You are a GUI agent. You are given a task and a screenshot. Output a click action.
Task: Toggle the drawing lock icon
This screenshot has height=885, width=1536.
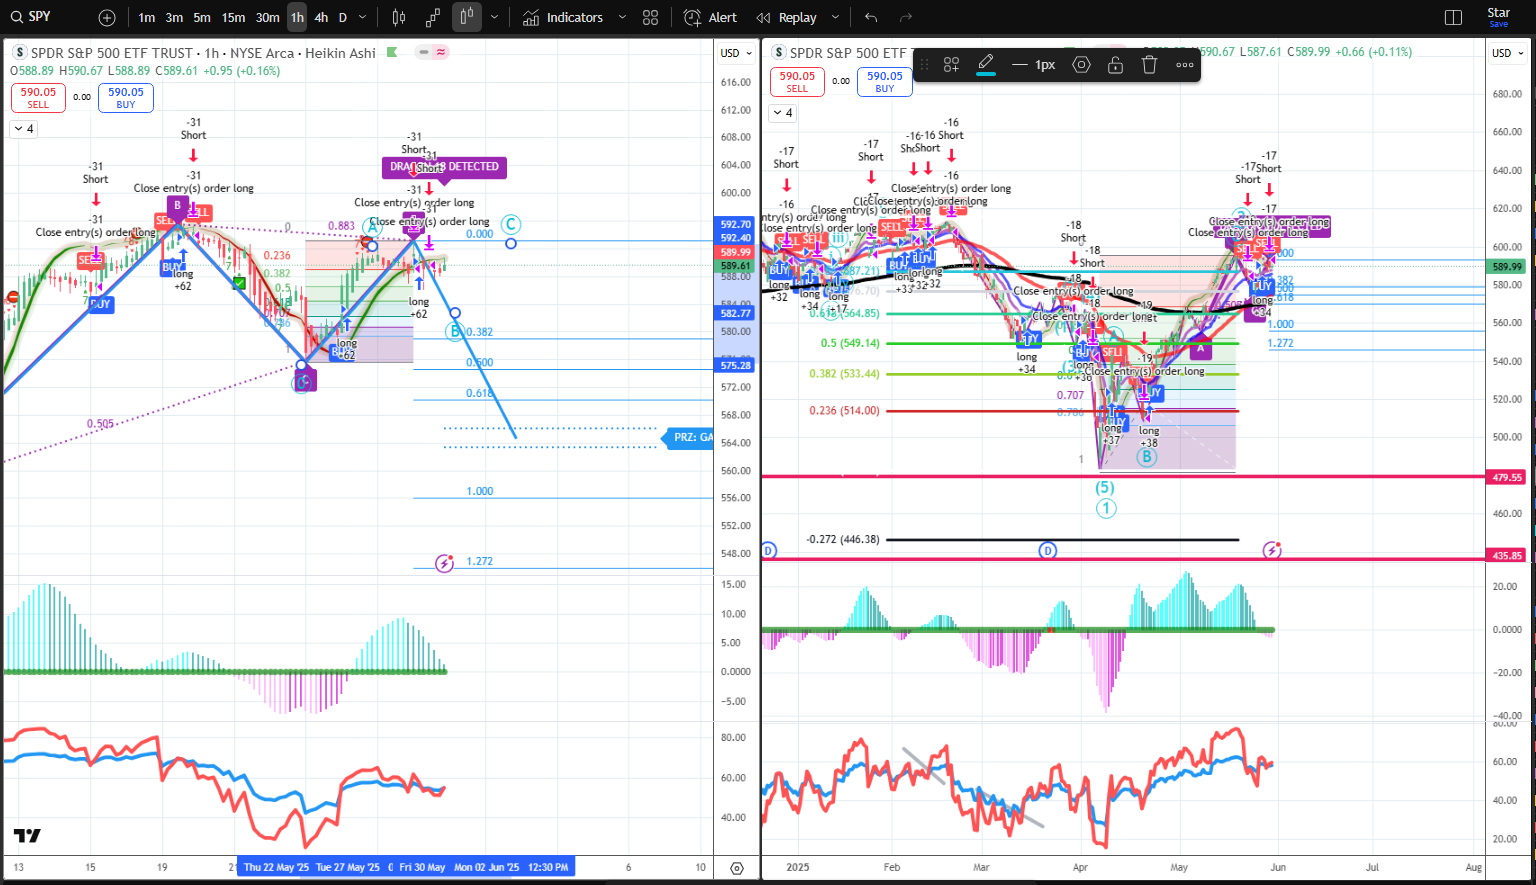(x=1115, y=65)
